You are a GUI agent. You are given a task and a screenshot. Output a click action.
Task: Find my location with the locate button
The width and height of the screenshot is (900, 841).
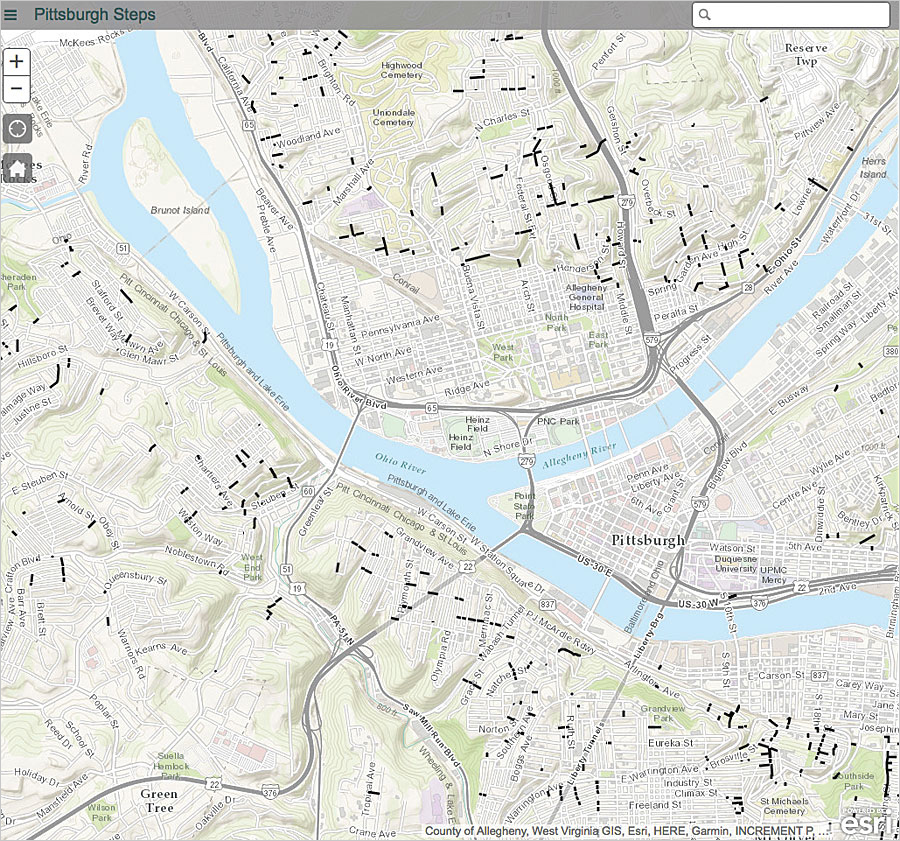[17, 129]
